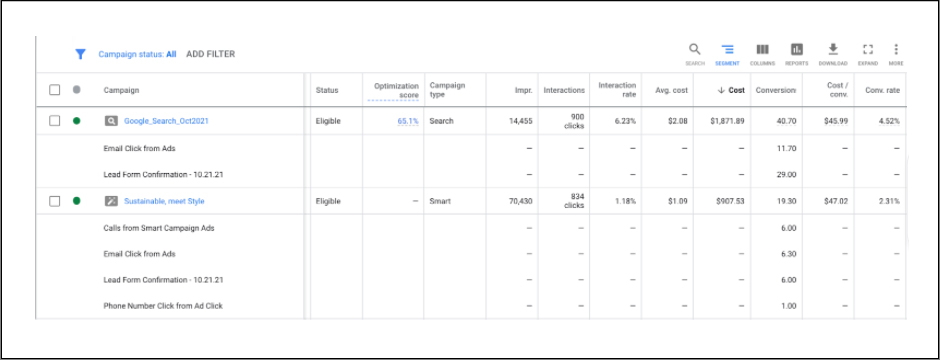Click green status dot of Sustainable, meet Style
The width and height of the screenshot is (940, 360).
tap(76, 201)
